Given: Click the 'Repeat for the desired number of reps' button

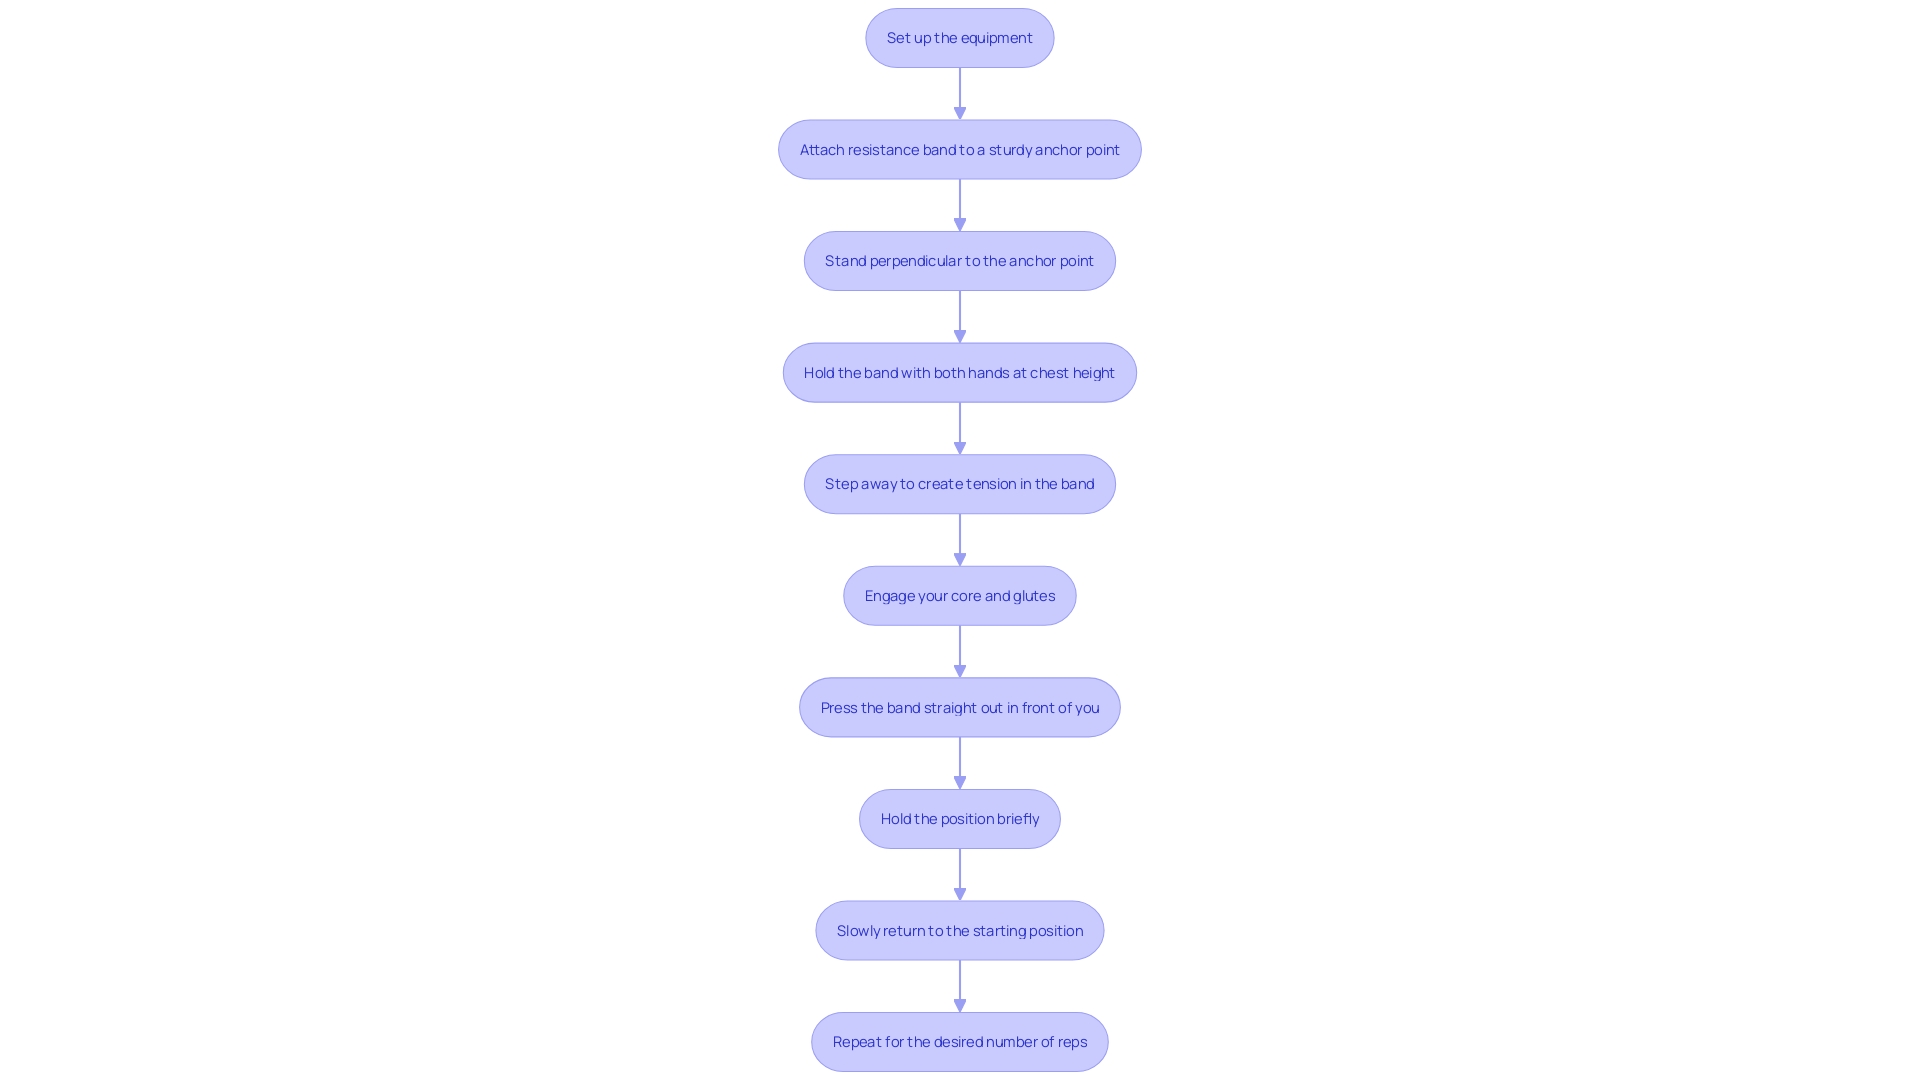Looking at the screenshot, I should tap(960, 1042).
